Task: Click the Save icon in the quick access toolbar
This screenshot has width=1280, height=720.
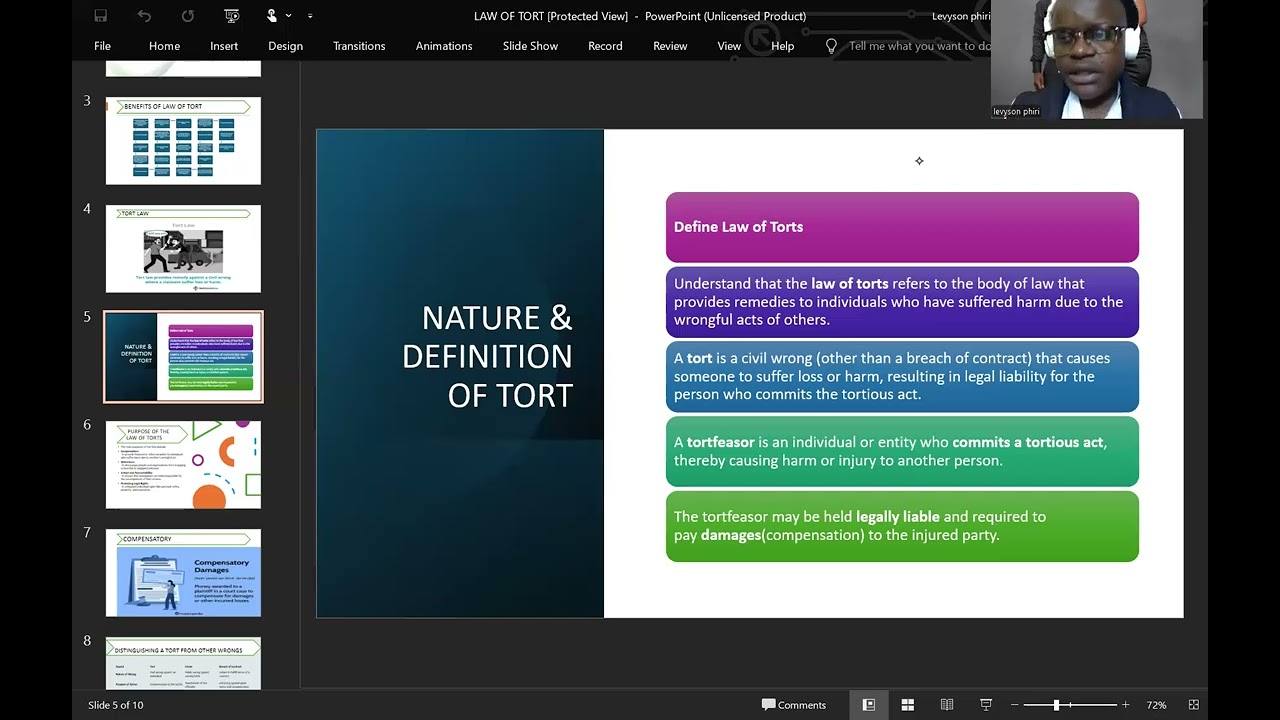Action: tap(100, 16)
